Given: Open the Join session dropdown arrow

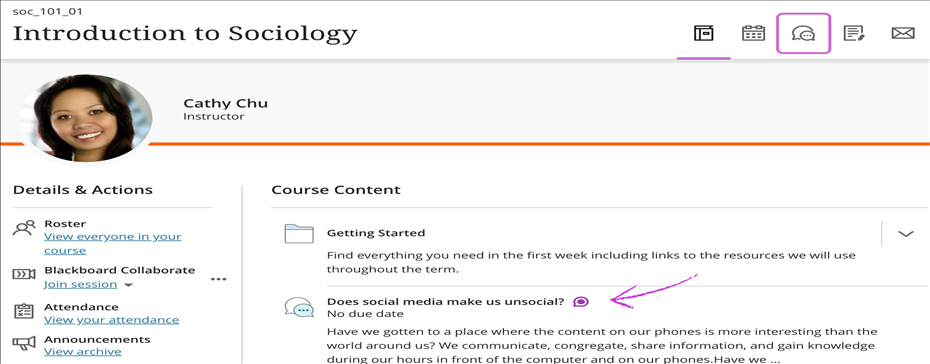Looking at the screenshot, I should coord(128,285).
